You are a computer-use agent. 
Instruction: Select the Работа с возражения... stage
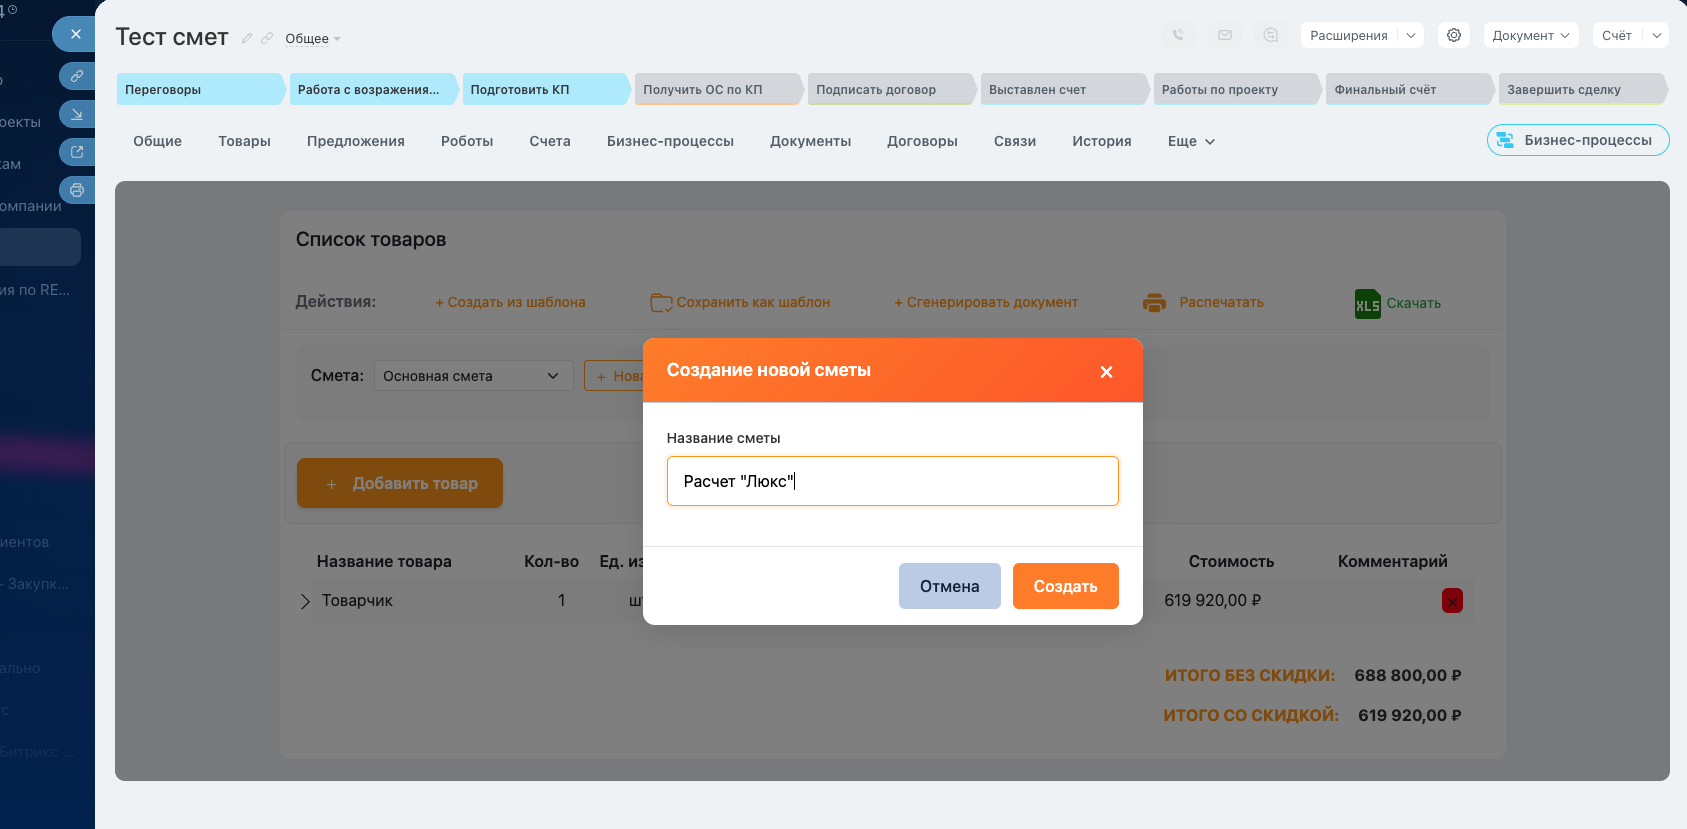click(373, 89)
